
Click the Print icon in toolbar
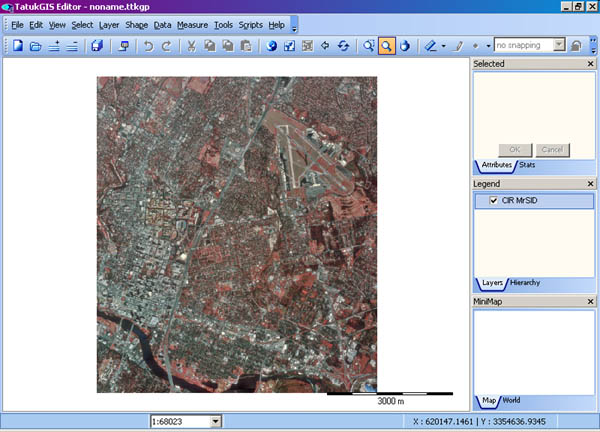123,46
